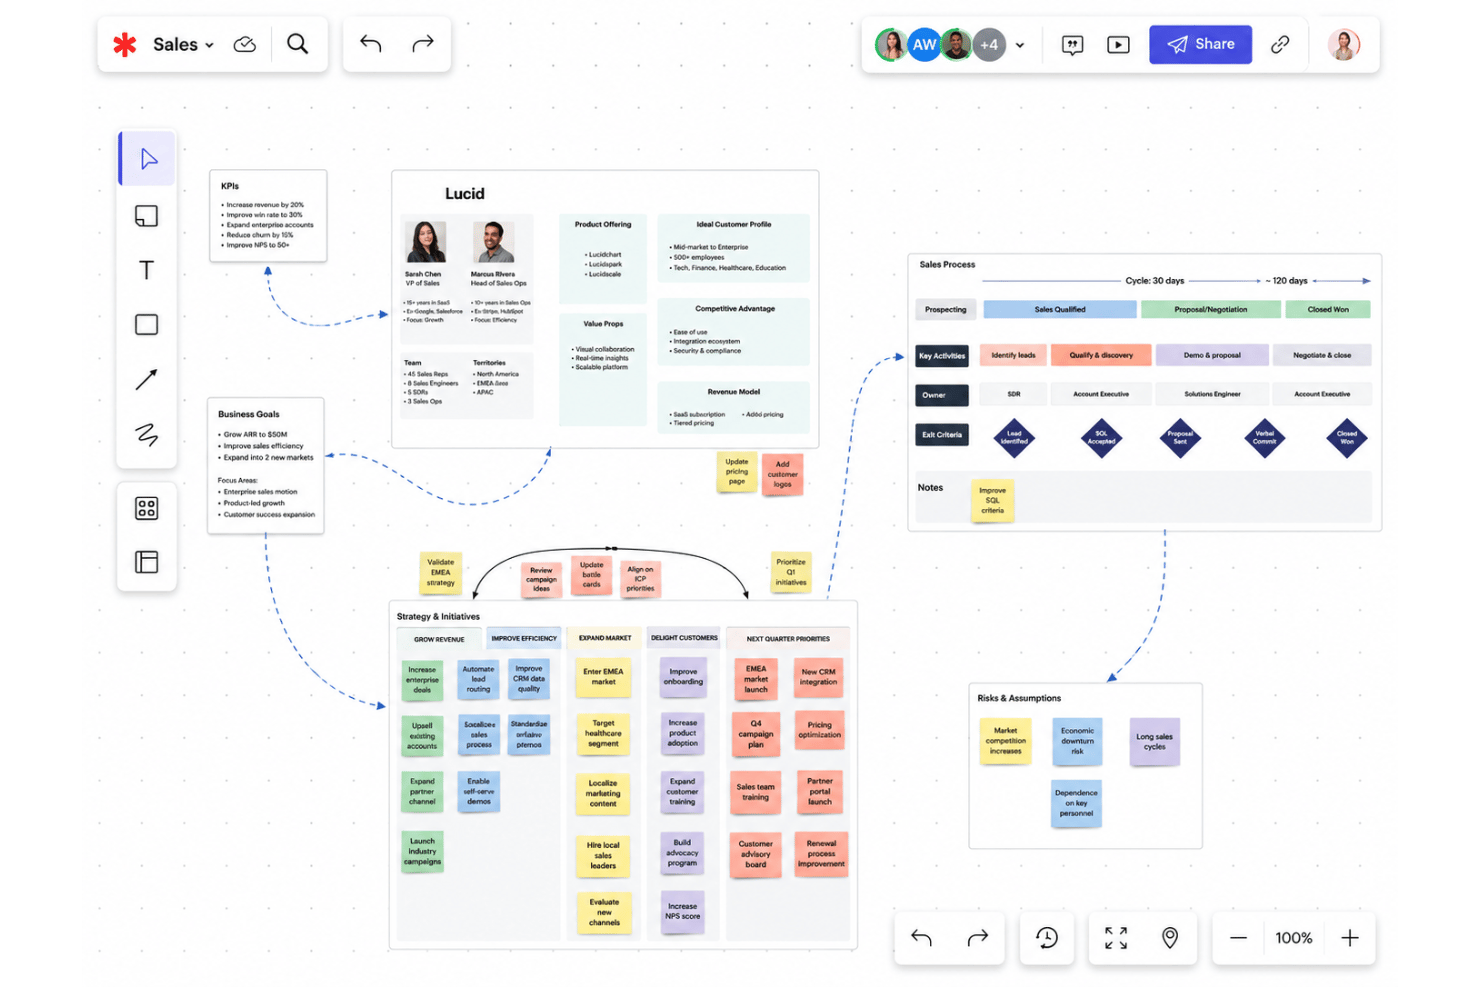Select the Update pricing page sticky
The image size is (1480, 987).
coord(737,472)
